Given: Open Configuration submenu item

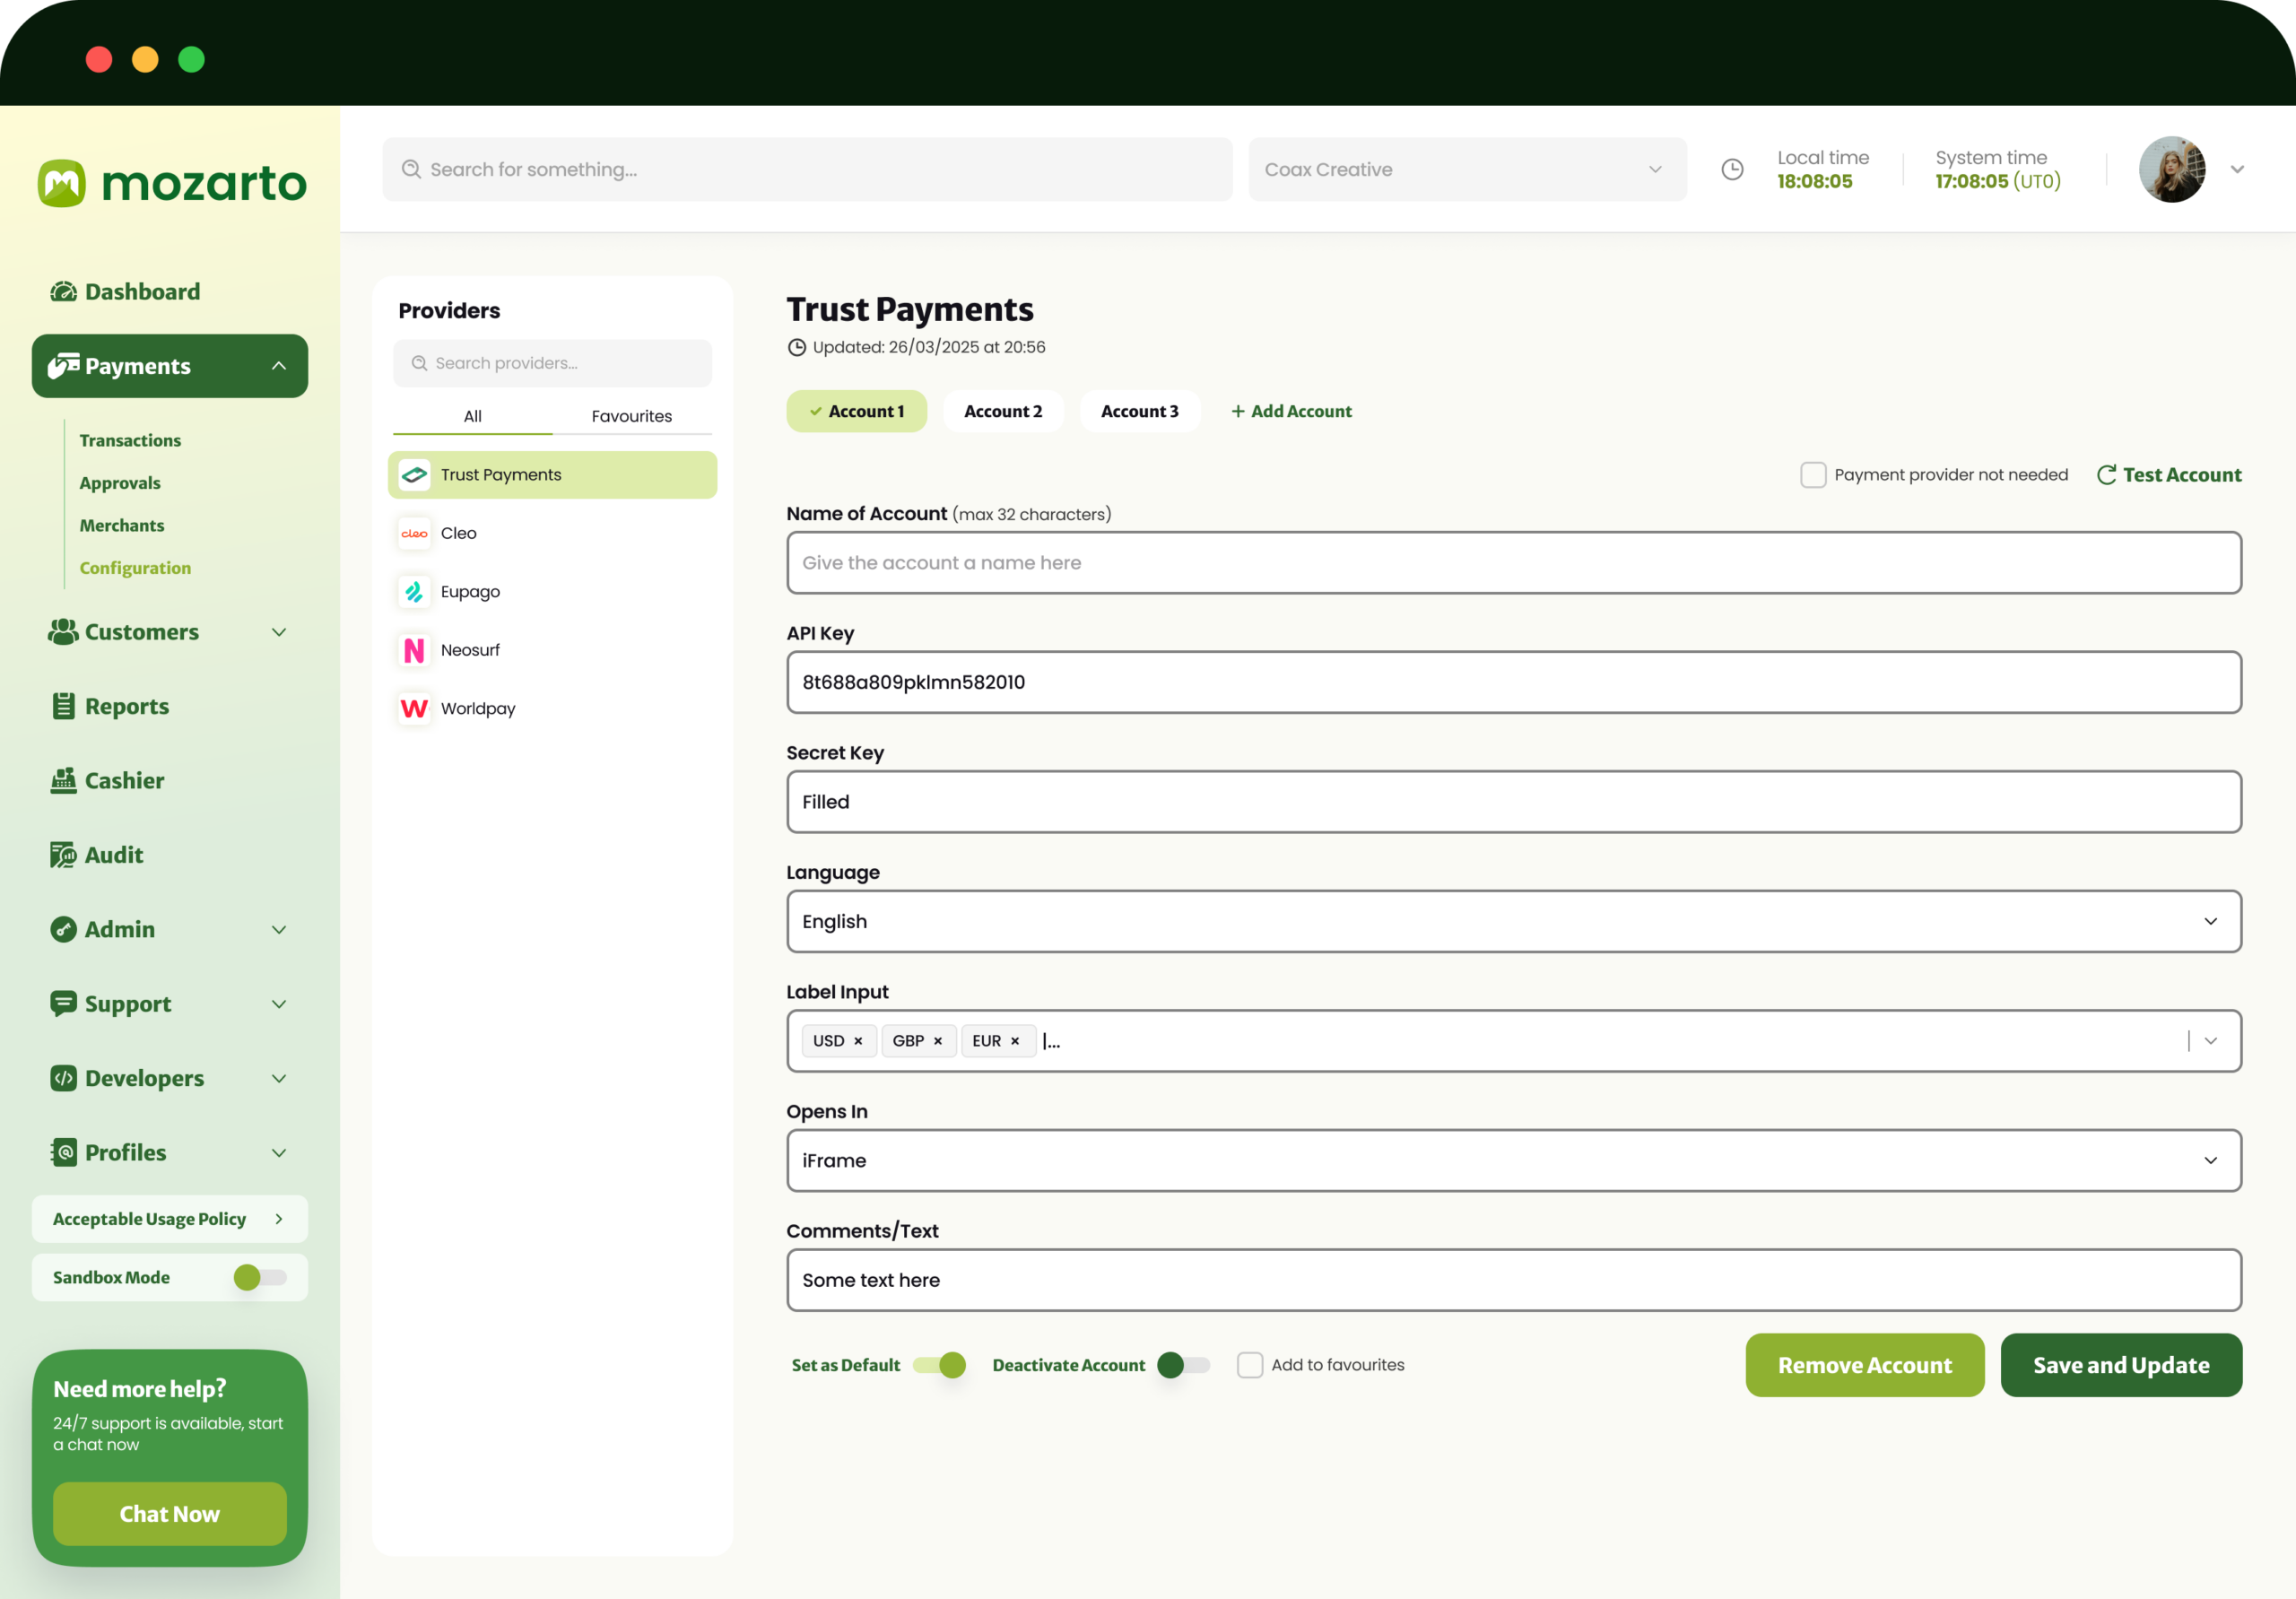Looking at the screenshot, I should click(x=135, y=568).
